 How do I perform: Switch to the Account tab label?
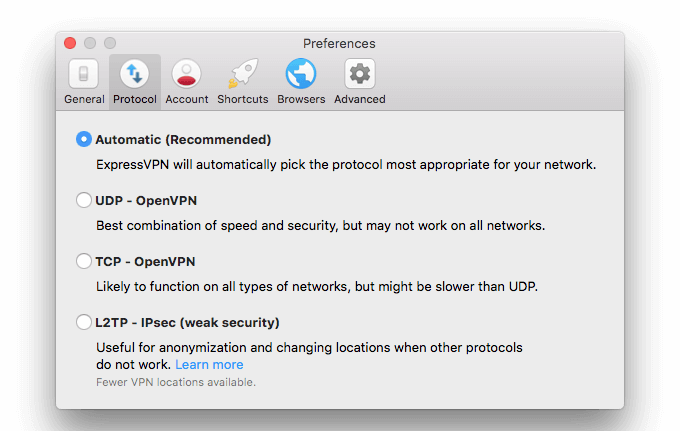click(186, 99)
